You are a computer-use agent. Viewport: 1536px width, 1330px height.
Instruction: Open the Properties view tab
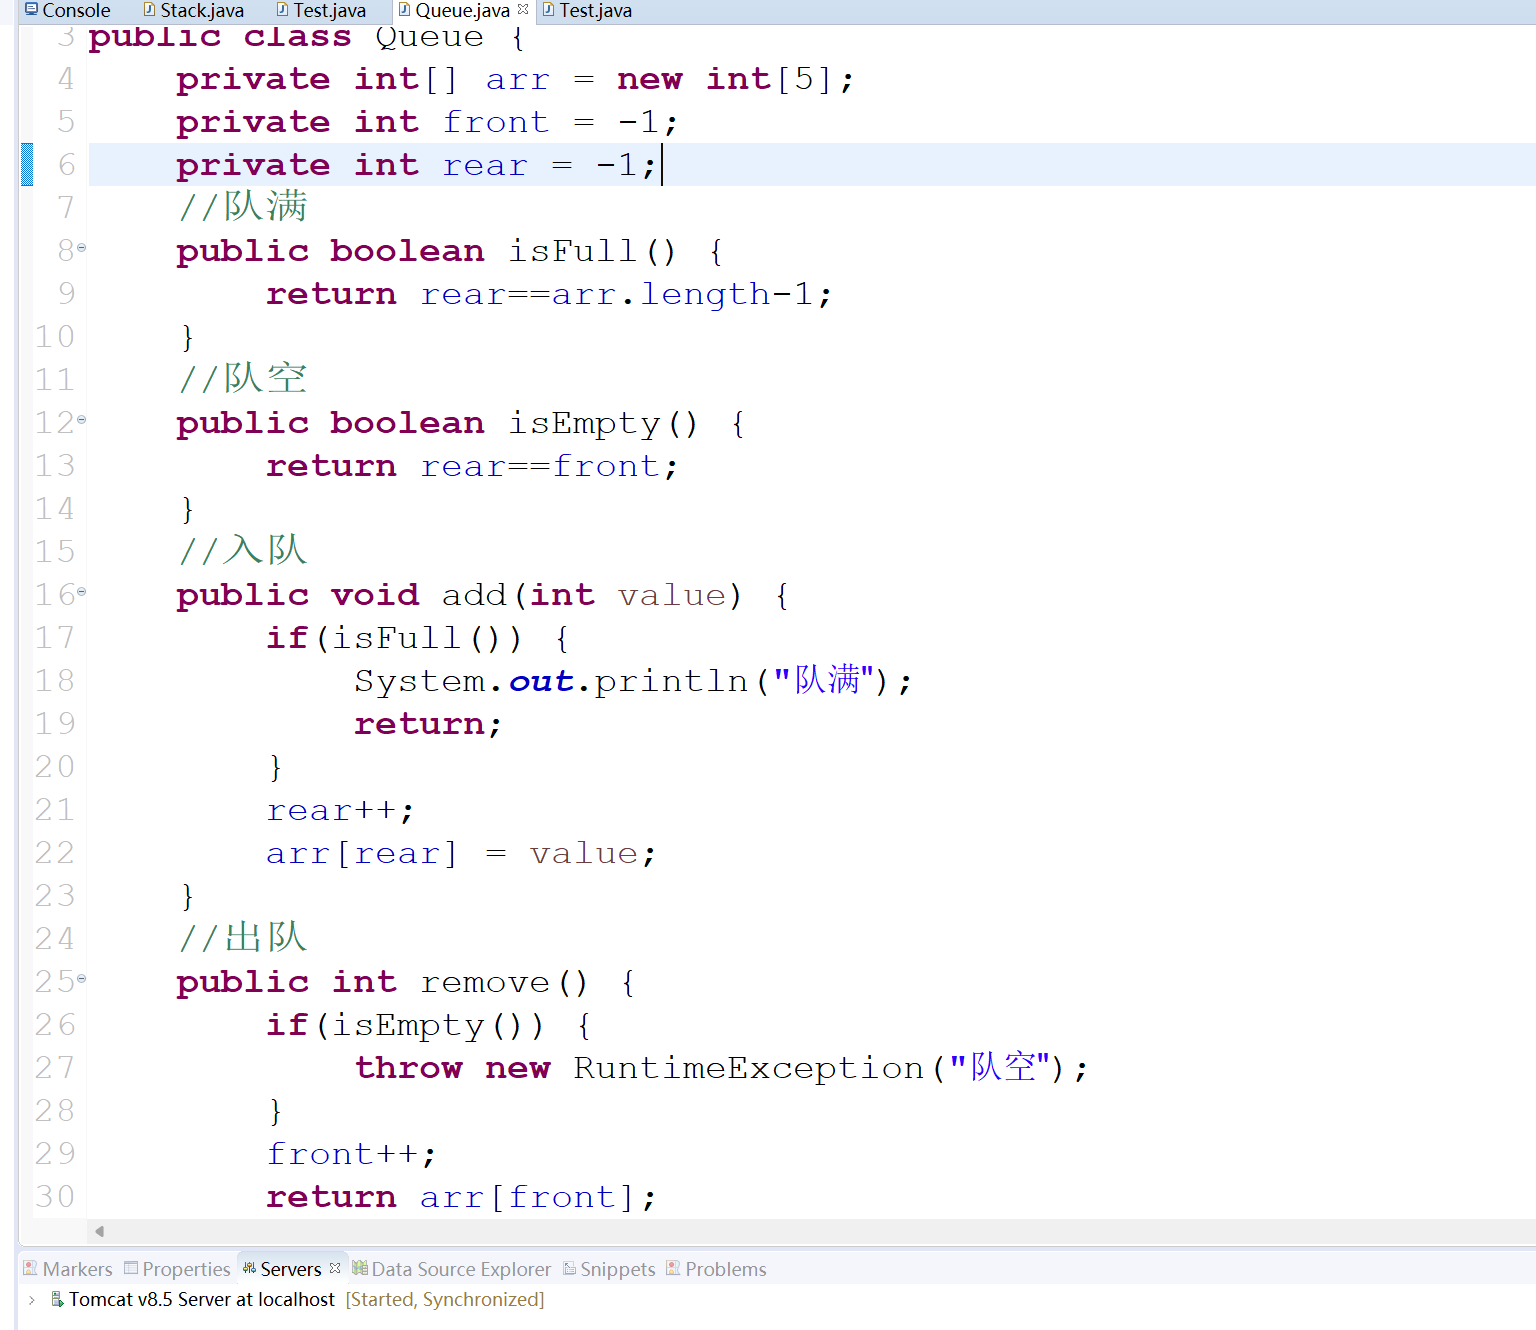177,1269
